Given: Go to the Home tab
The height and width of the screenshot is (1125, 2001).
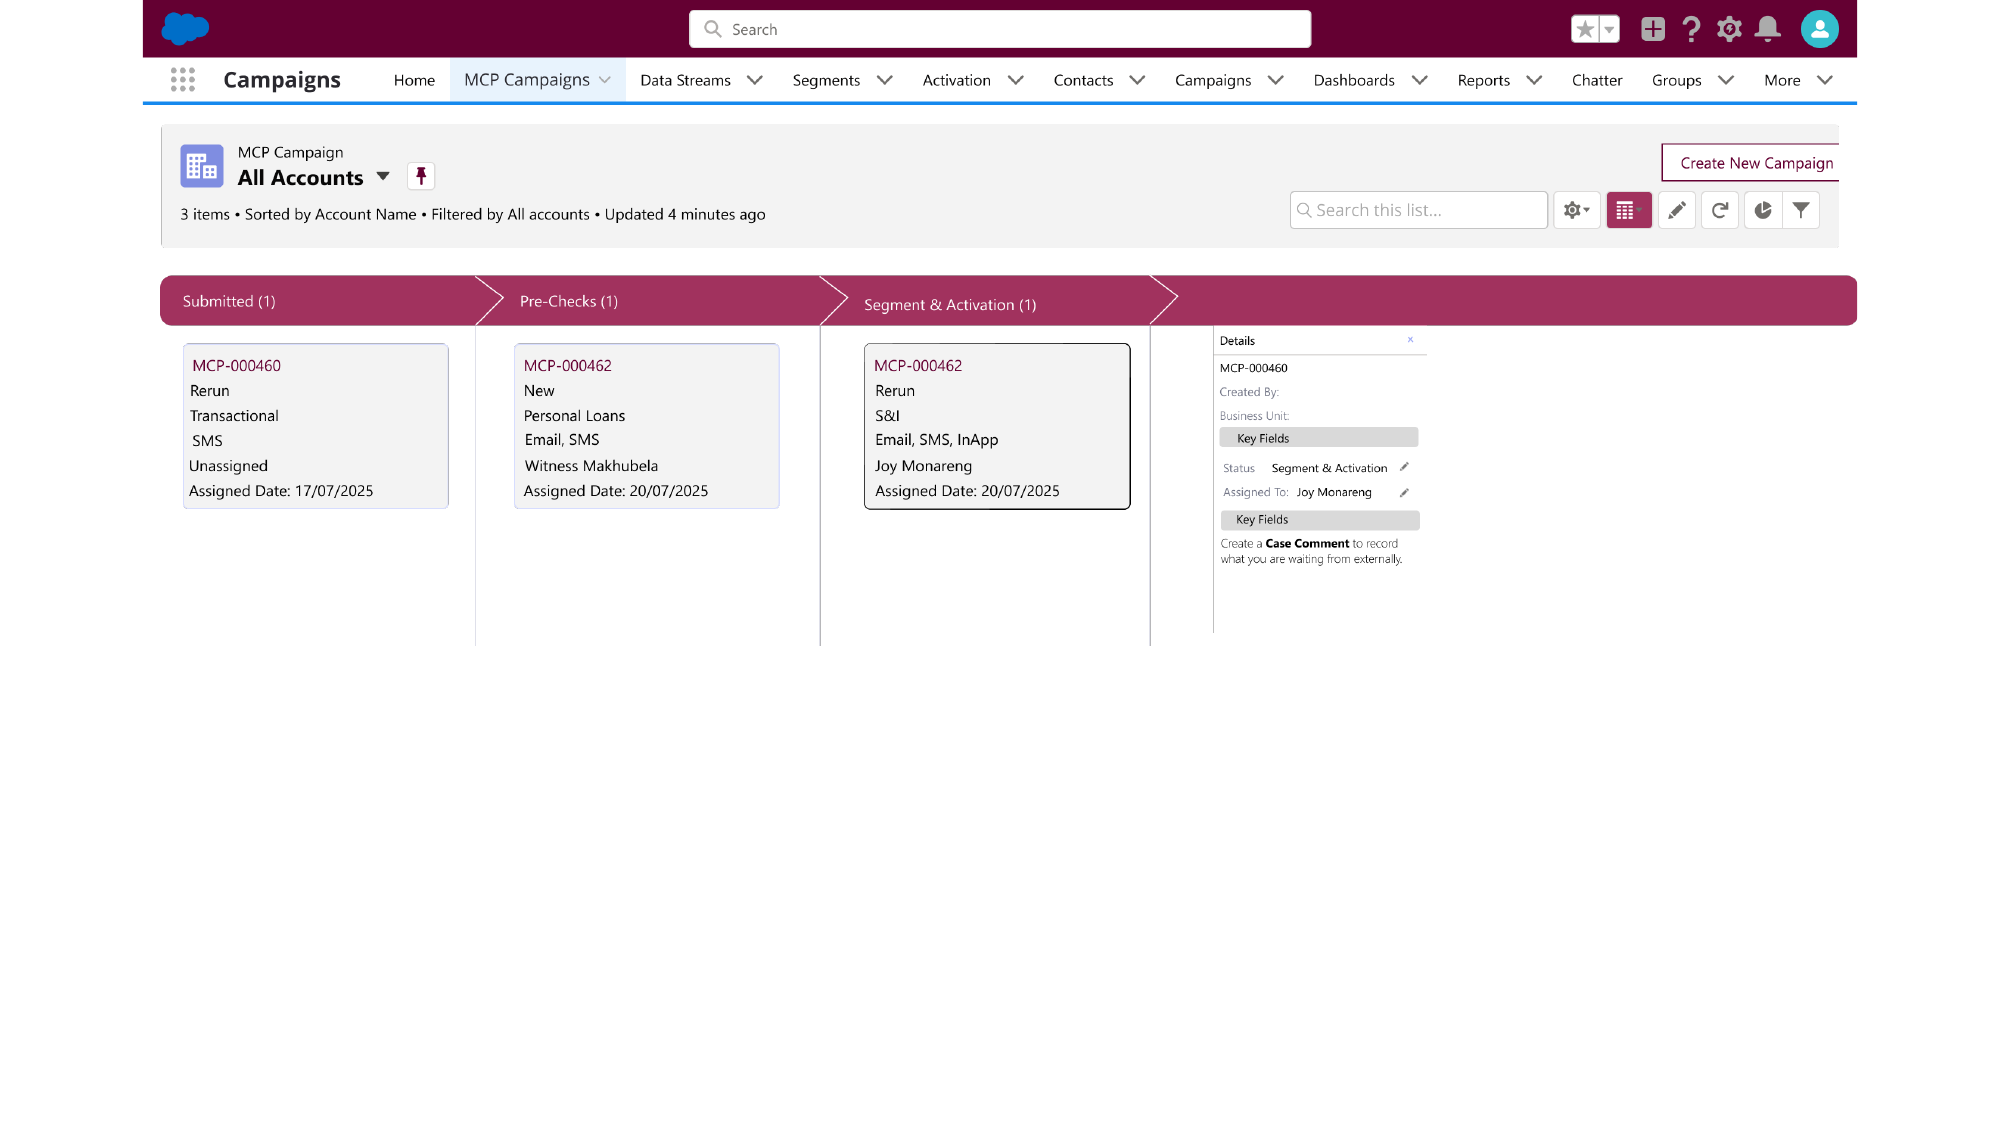Looking at the screenshot, I should (x=414, y=80).
